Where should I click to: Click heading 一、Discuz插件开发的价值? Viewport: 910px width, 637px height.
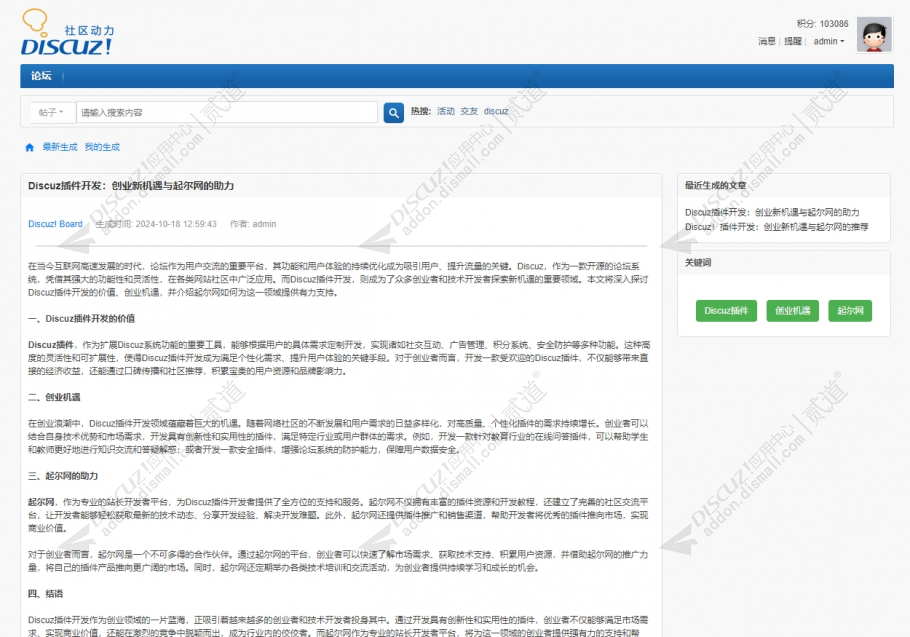(81, 318)
